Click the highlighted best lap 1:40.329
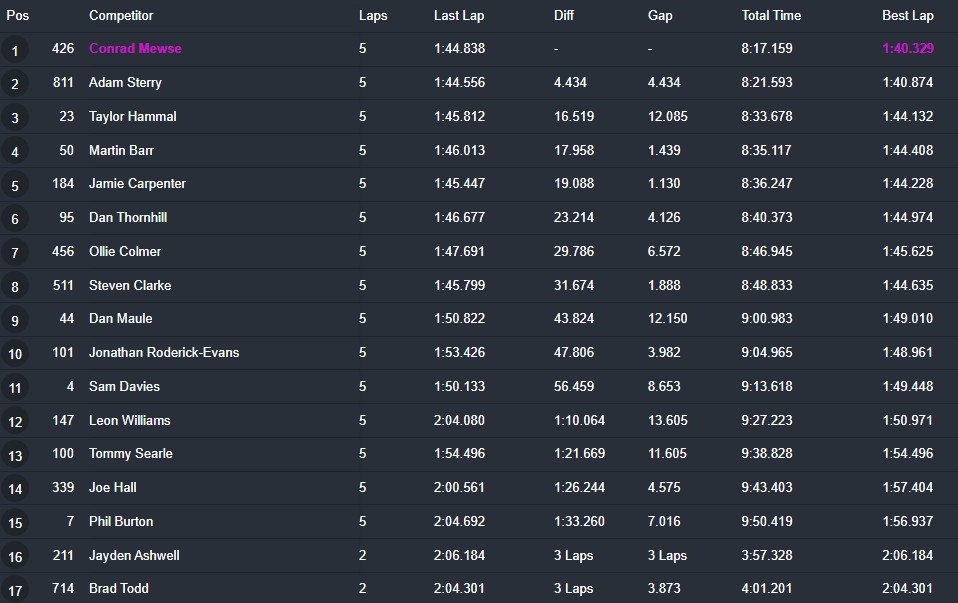Screen dimensions: 958x603 click(x=907, y=49)
